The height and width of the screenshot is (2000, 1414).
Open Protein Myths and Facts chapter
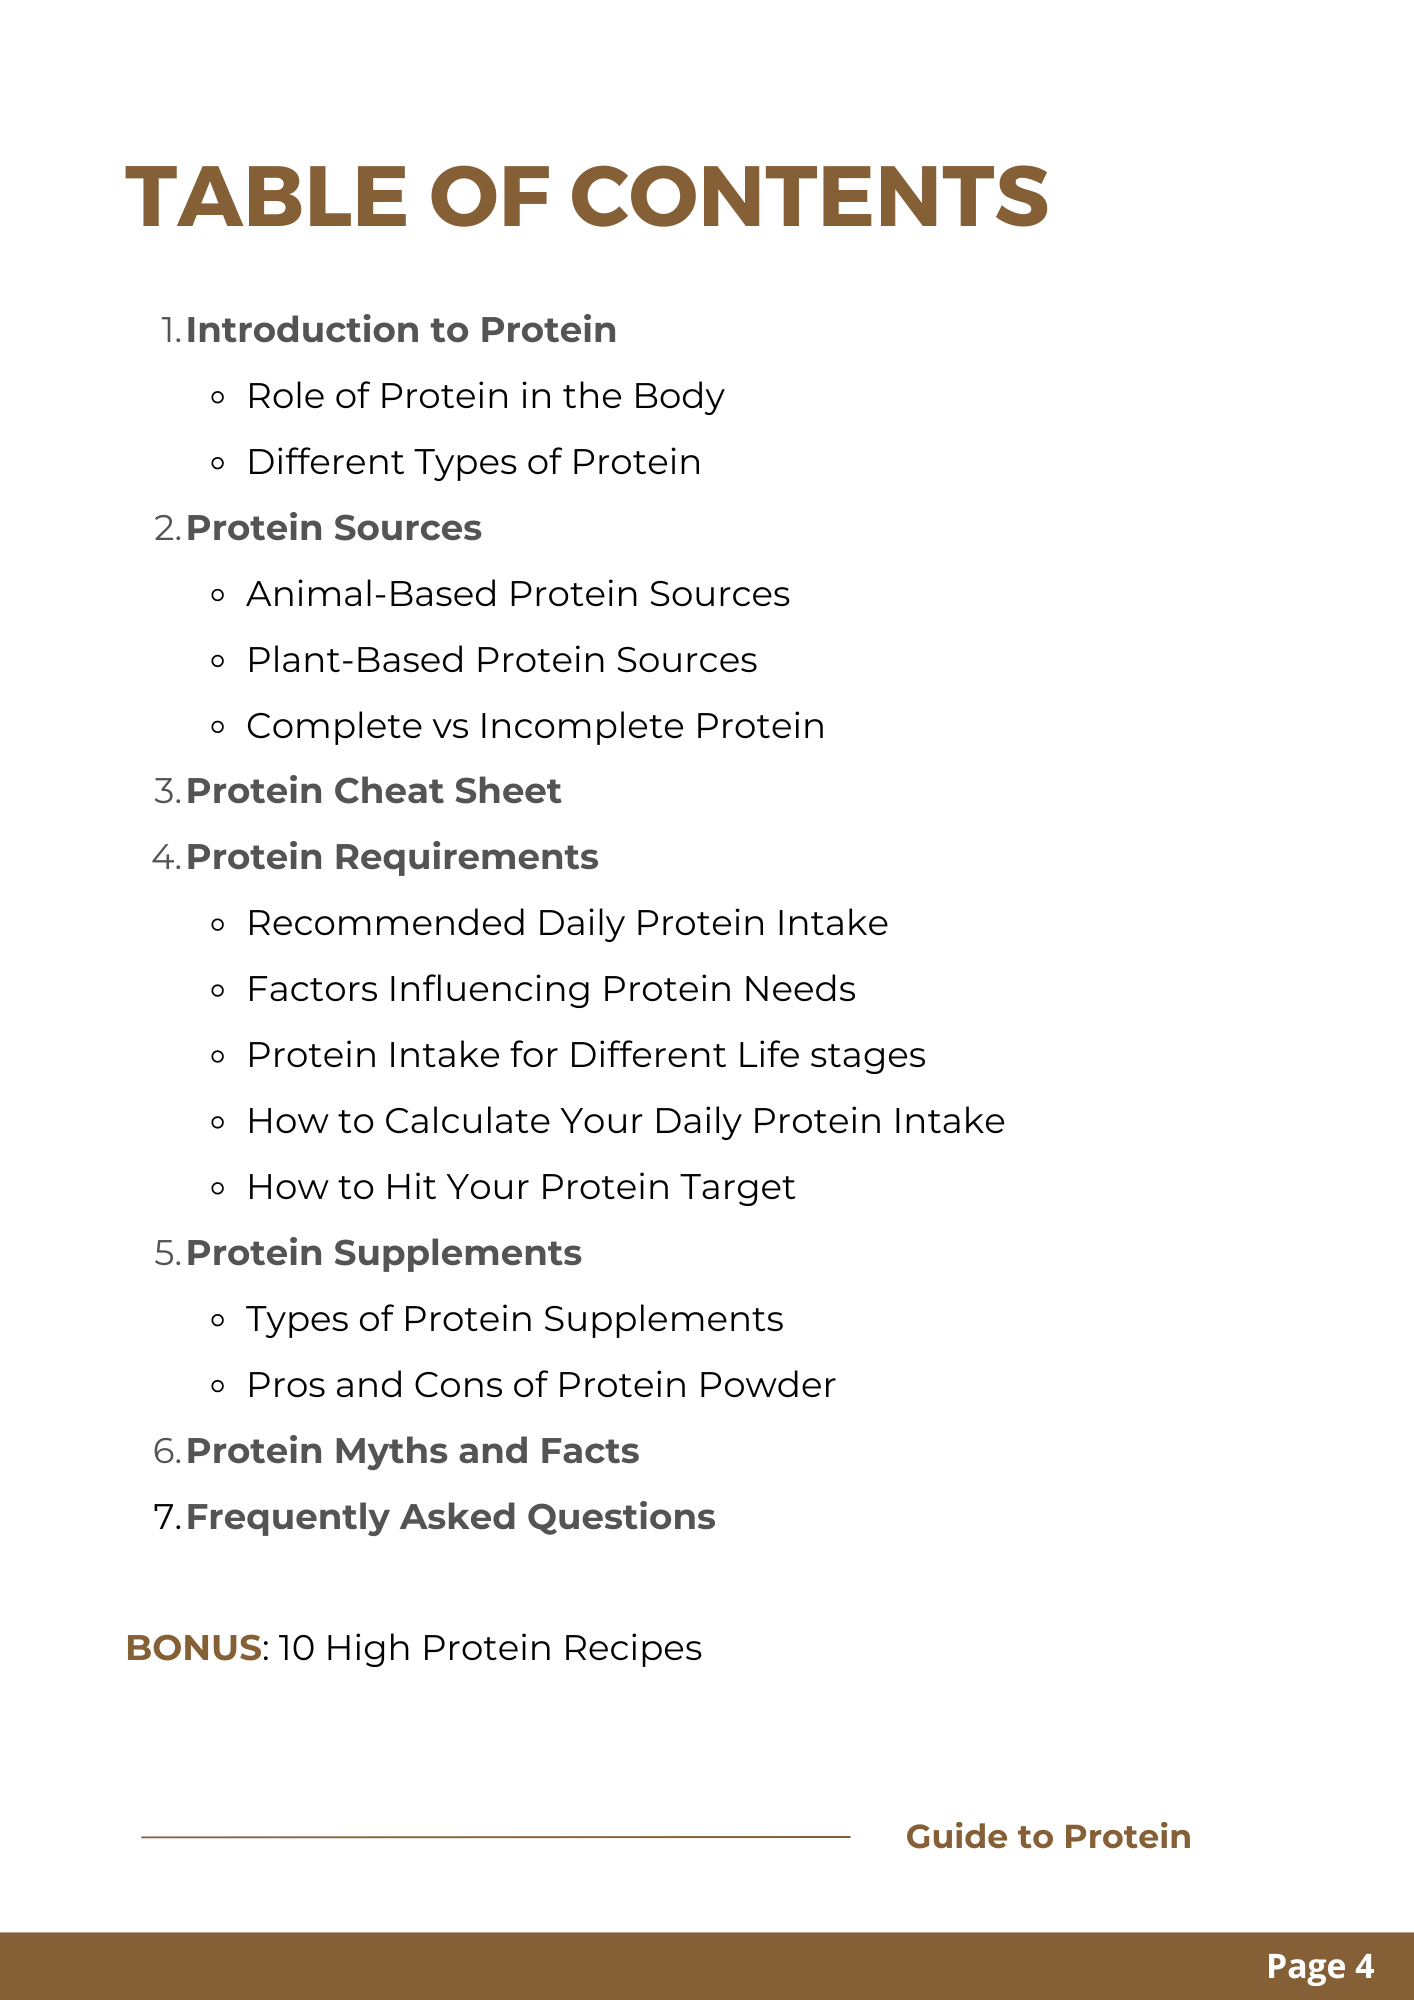(412, 1451)
